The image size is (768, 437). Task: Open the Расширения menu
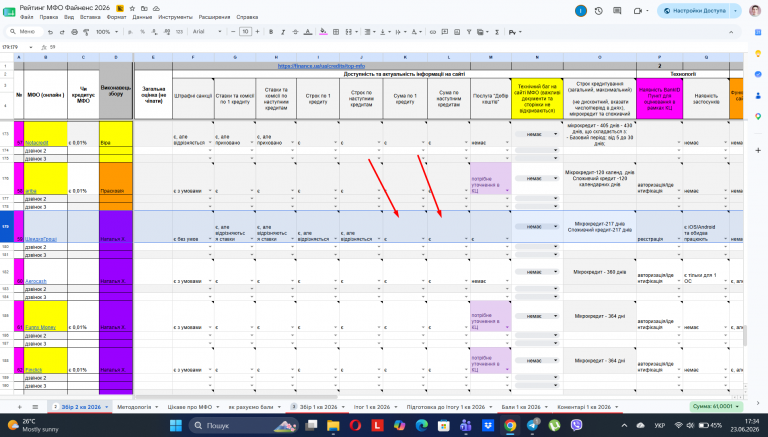click(214, 17)
